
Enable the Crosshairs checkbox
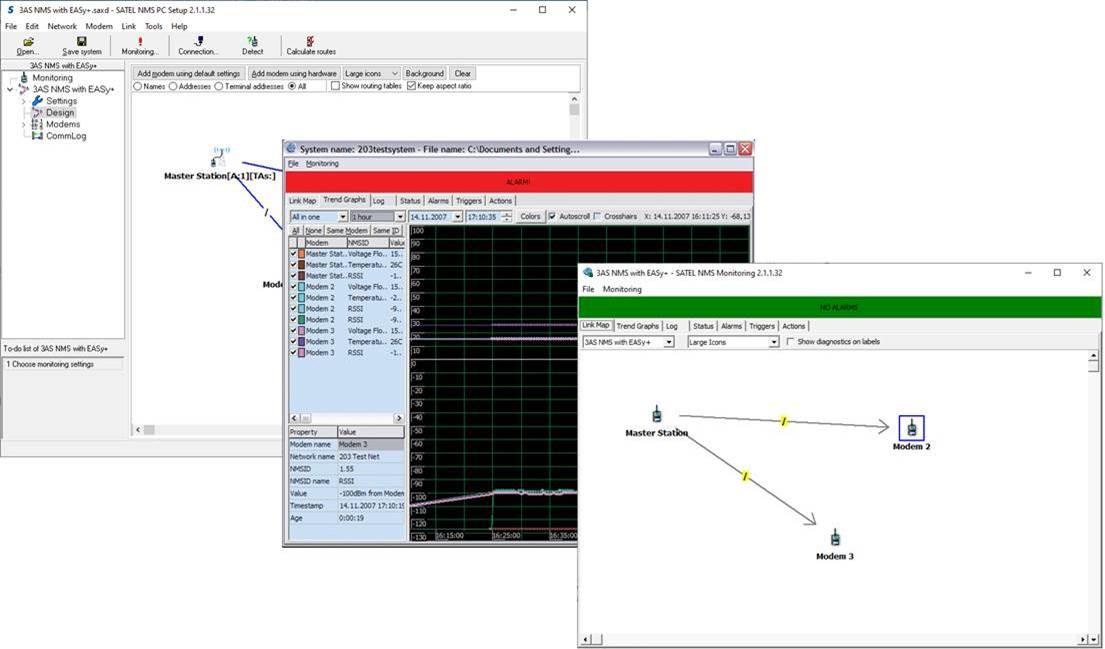[x=598, y=216]
